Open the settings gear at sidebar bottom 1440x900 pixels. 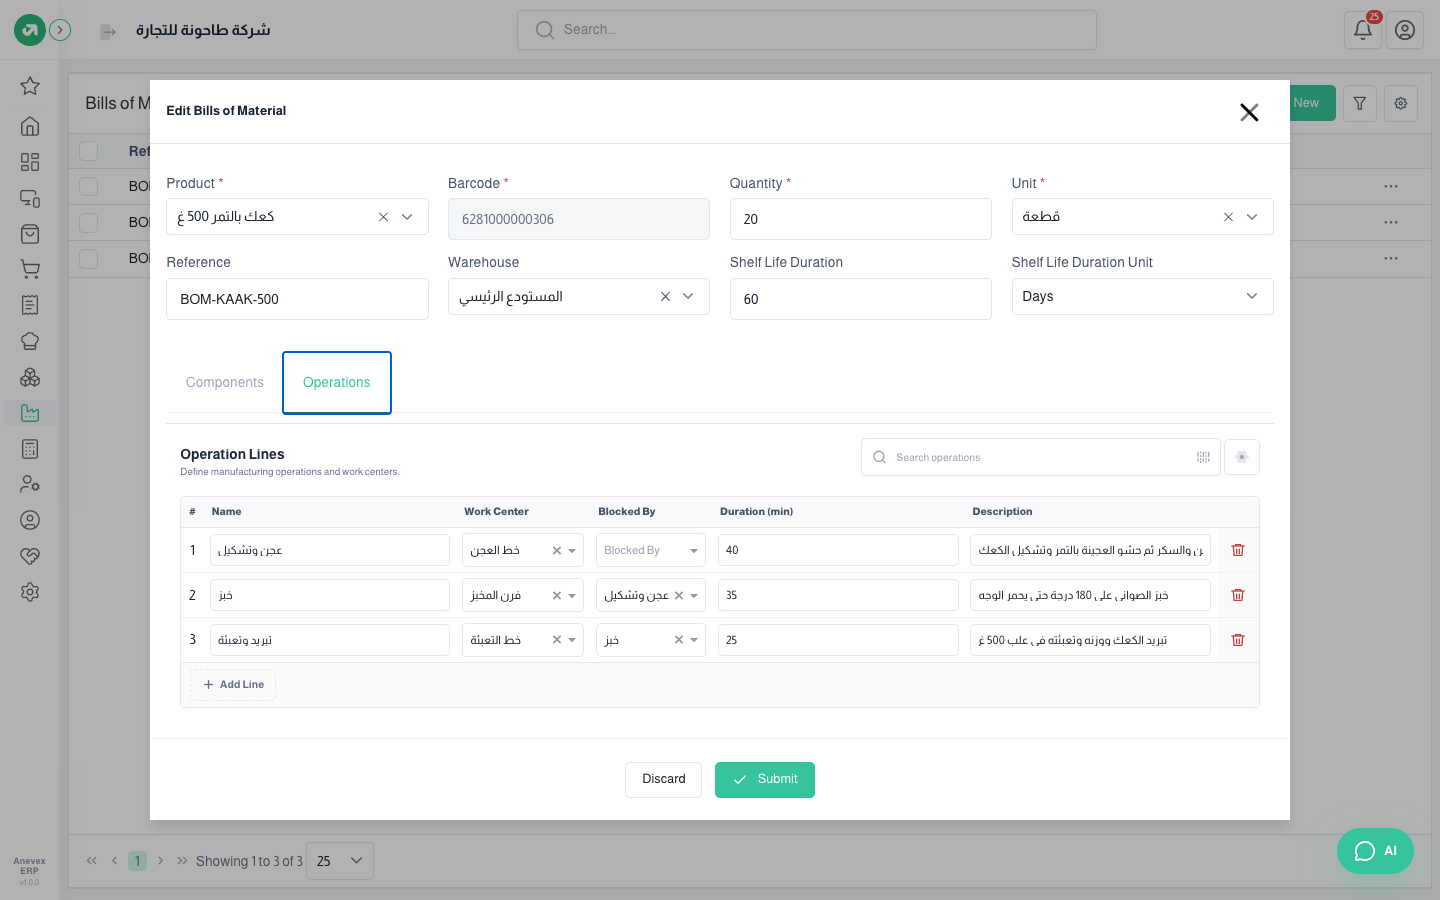tap(30, 592)
